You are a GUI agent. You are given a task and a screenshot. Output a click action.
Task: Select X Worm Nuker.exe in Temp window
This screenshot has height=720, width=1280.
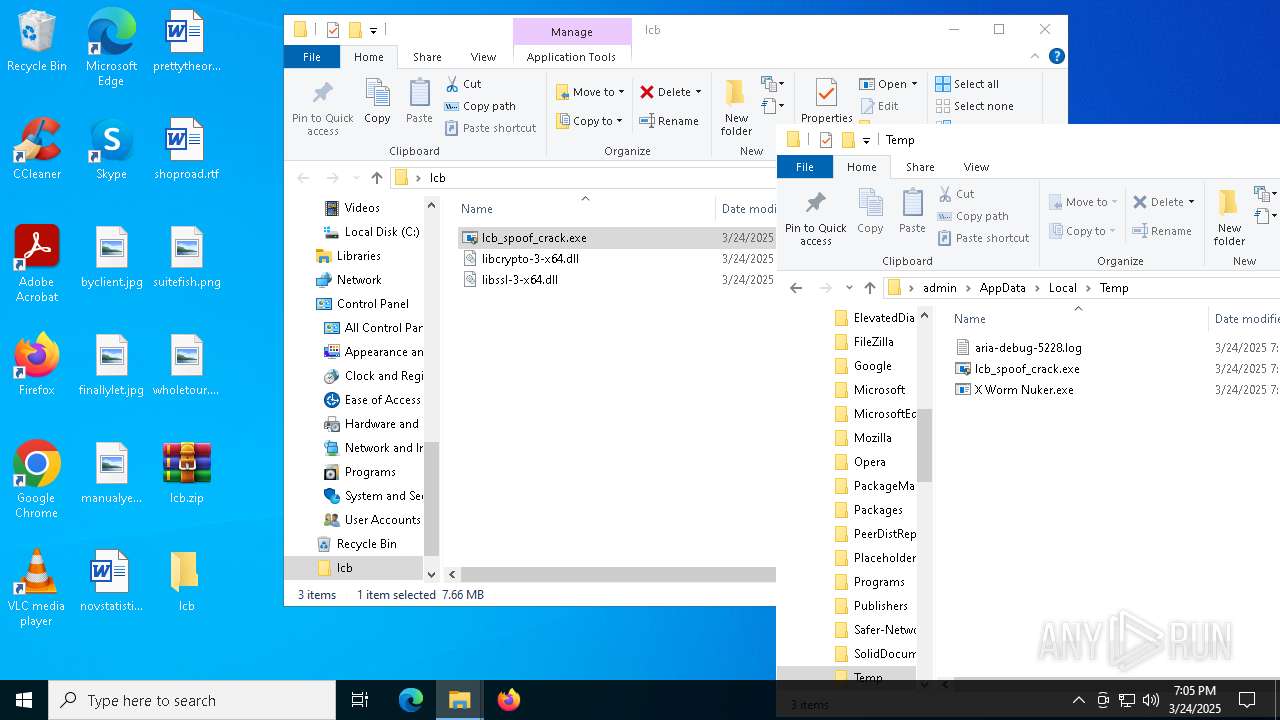click(1024, 390)
